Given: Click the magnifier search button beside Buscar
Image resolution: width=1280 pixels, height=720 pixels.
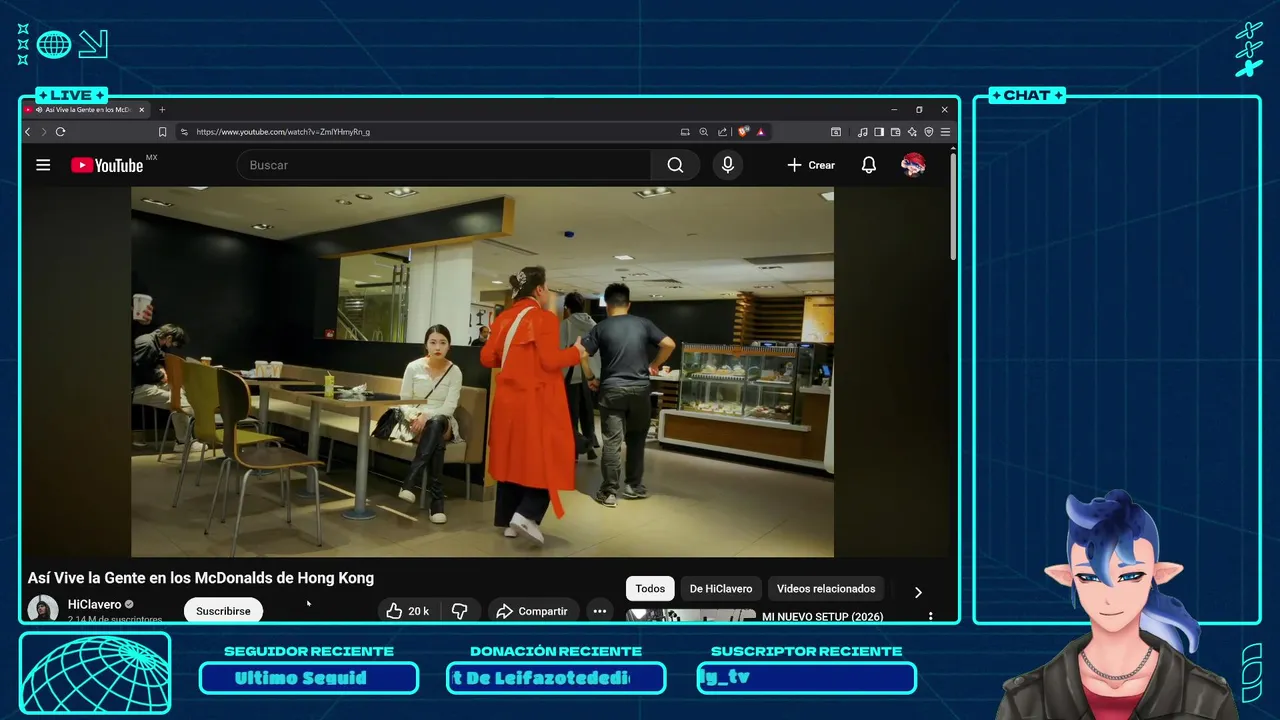Looking at the screenshot, I should [676, 165].
